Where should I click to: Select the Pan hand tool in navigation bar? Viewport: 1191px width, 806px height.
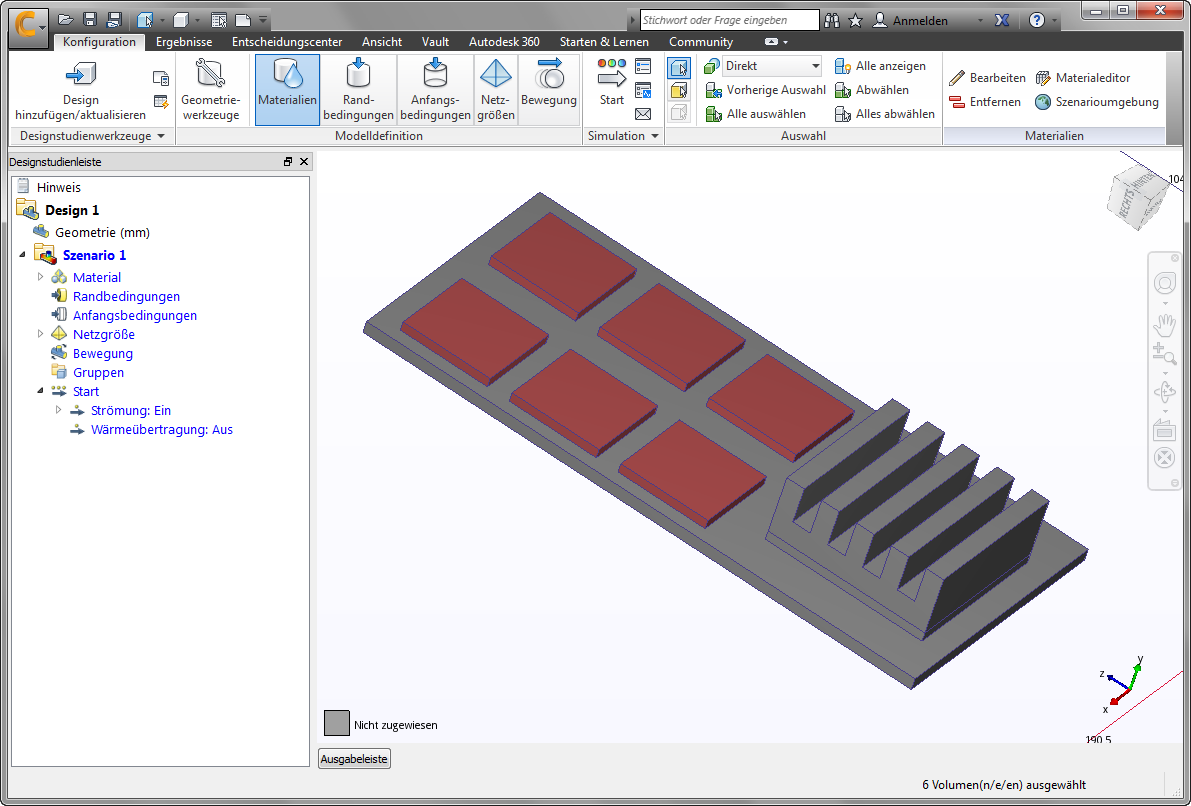pos(1164,326)
